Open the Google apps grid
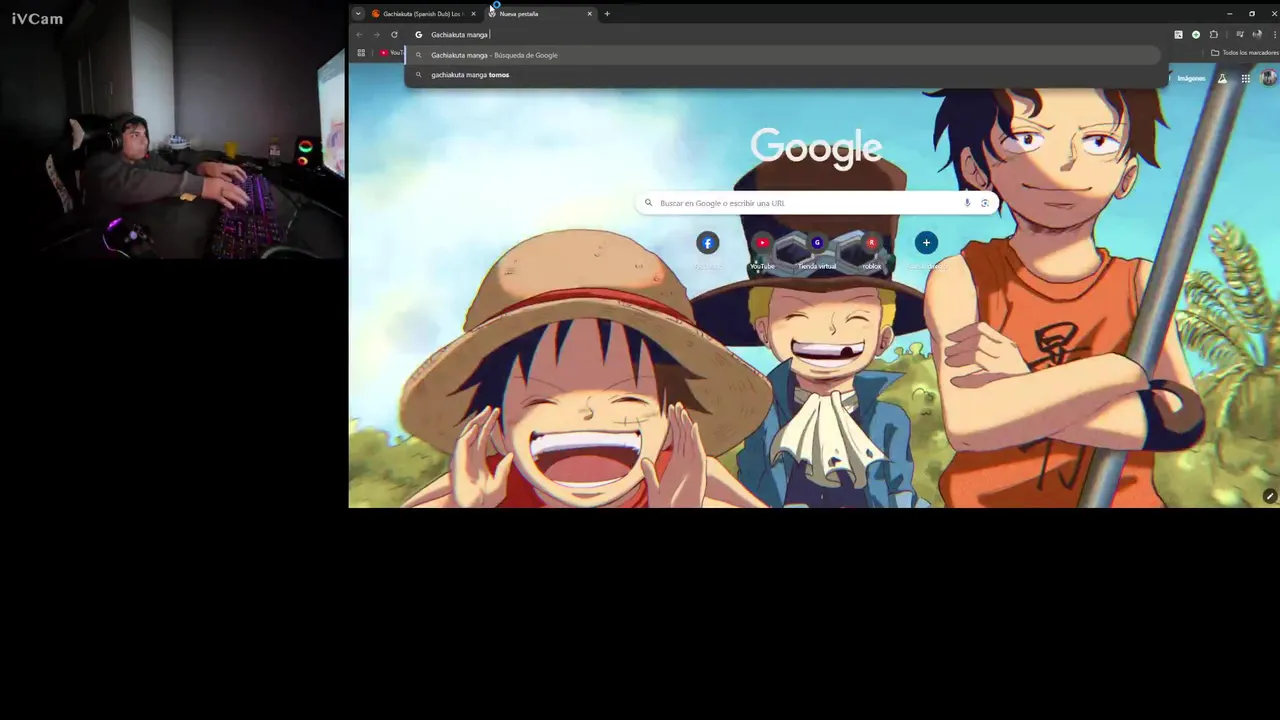The height and width of the screenshot is (720, 1280). tap(1246, 78)
